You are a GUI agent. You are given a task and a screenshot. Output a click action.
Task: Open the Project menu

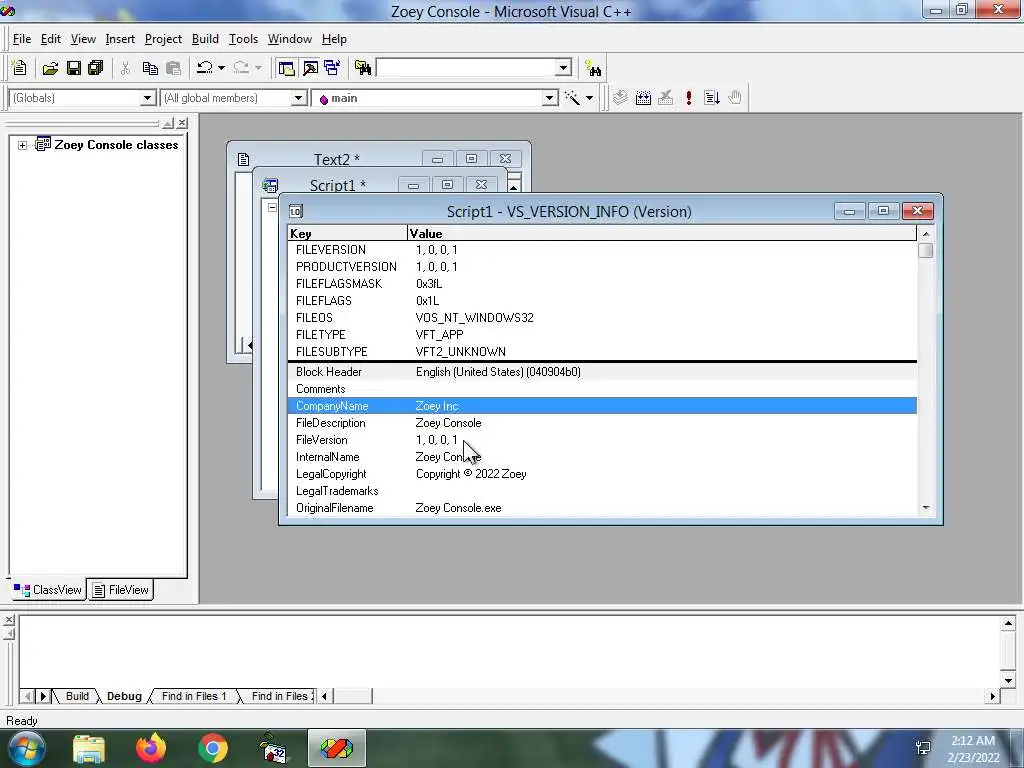[163, 39]
